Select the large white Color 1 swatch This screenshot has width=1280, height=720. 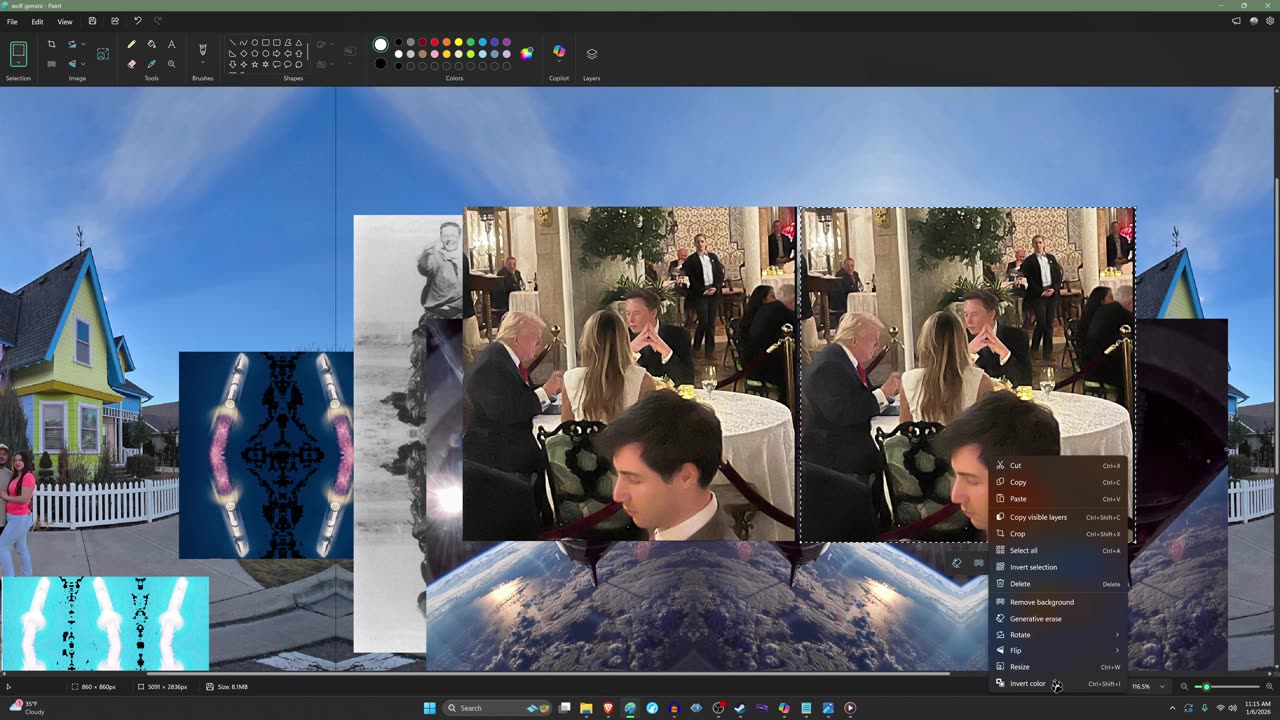click(380, 44)
